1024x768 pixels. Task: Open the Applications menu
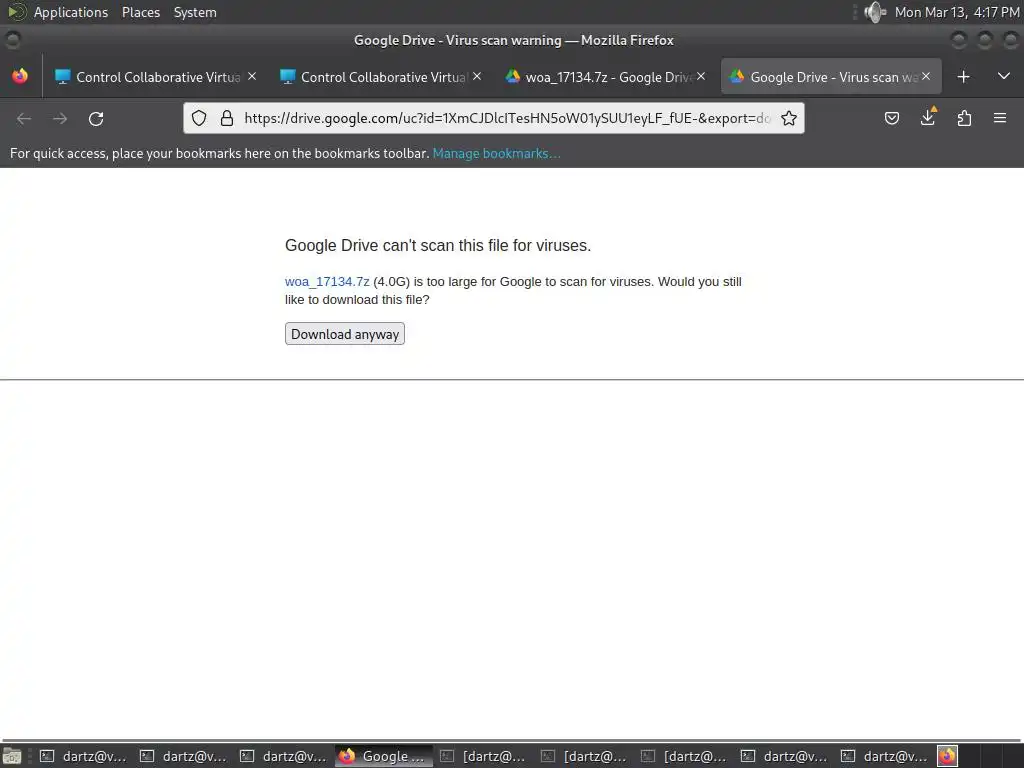click(x=71, y=12)
